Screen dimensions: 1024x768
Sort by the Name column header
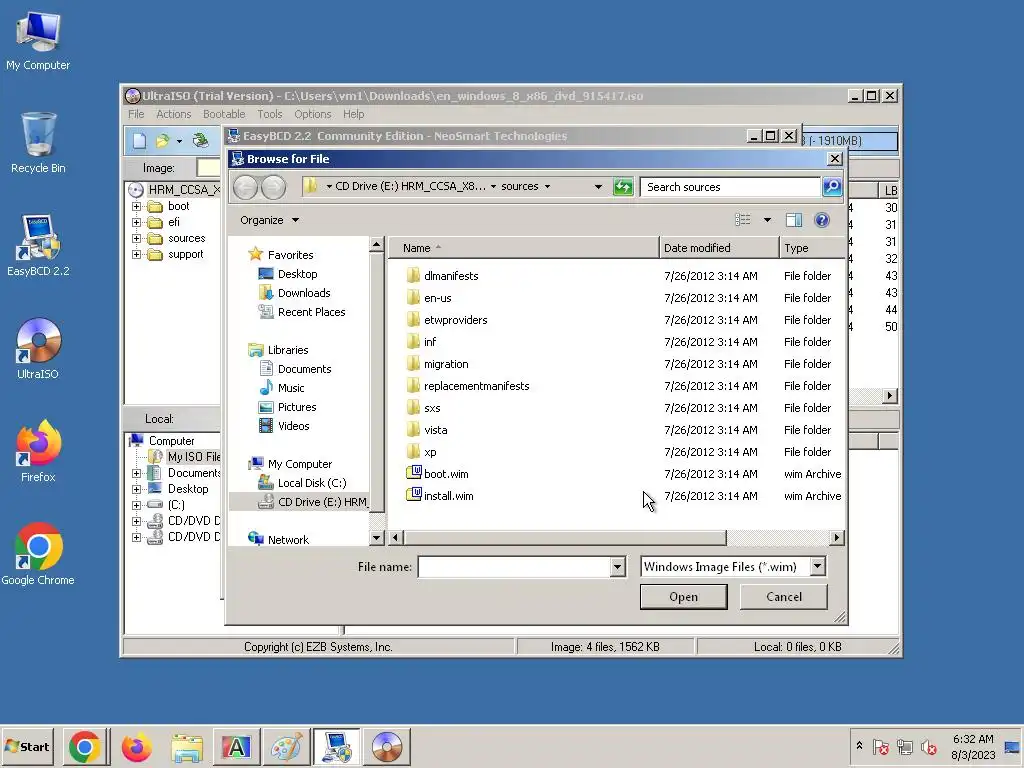[x=524, y=248]
